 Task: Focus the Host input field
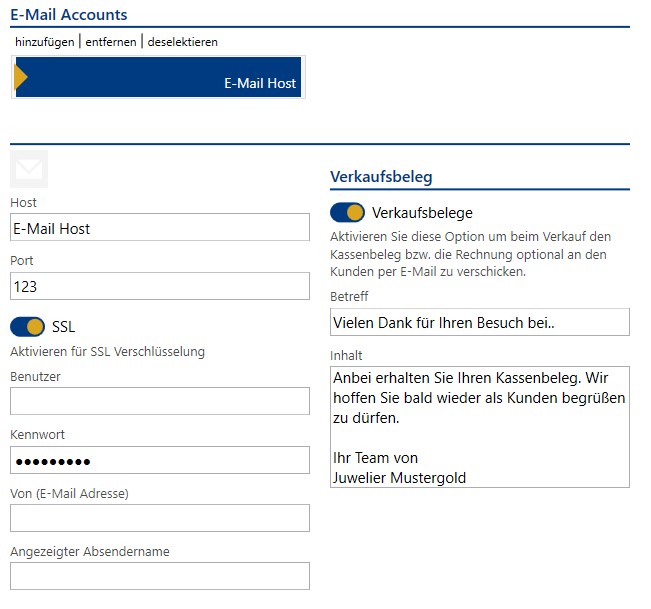[160, 227]
